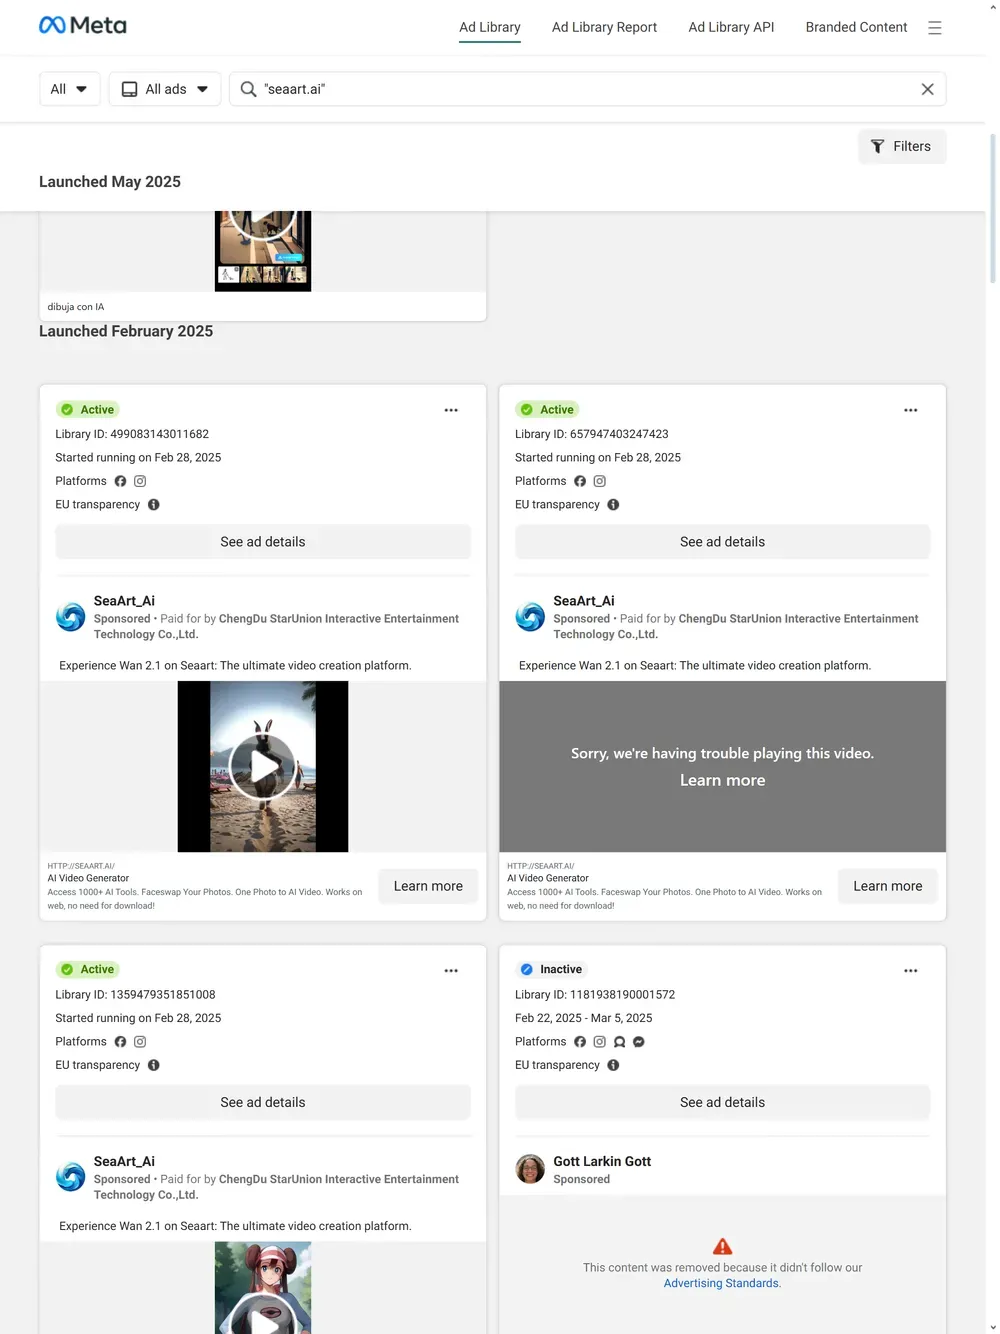This screenshot has height=1334, width=1000.
Task: Open the "All" country dropdown
Action: (x=69, y=89)
